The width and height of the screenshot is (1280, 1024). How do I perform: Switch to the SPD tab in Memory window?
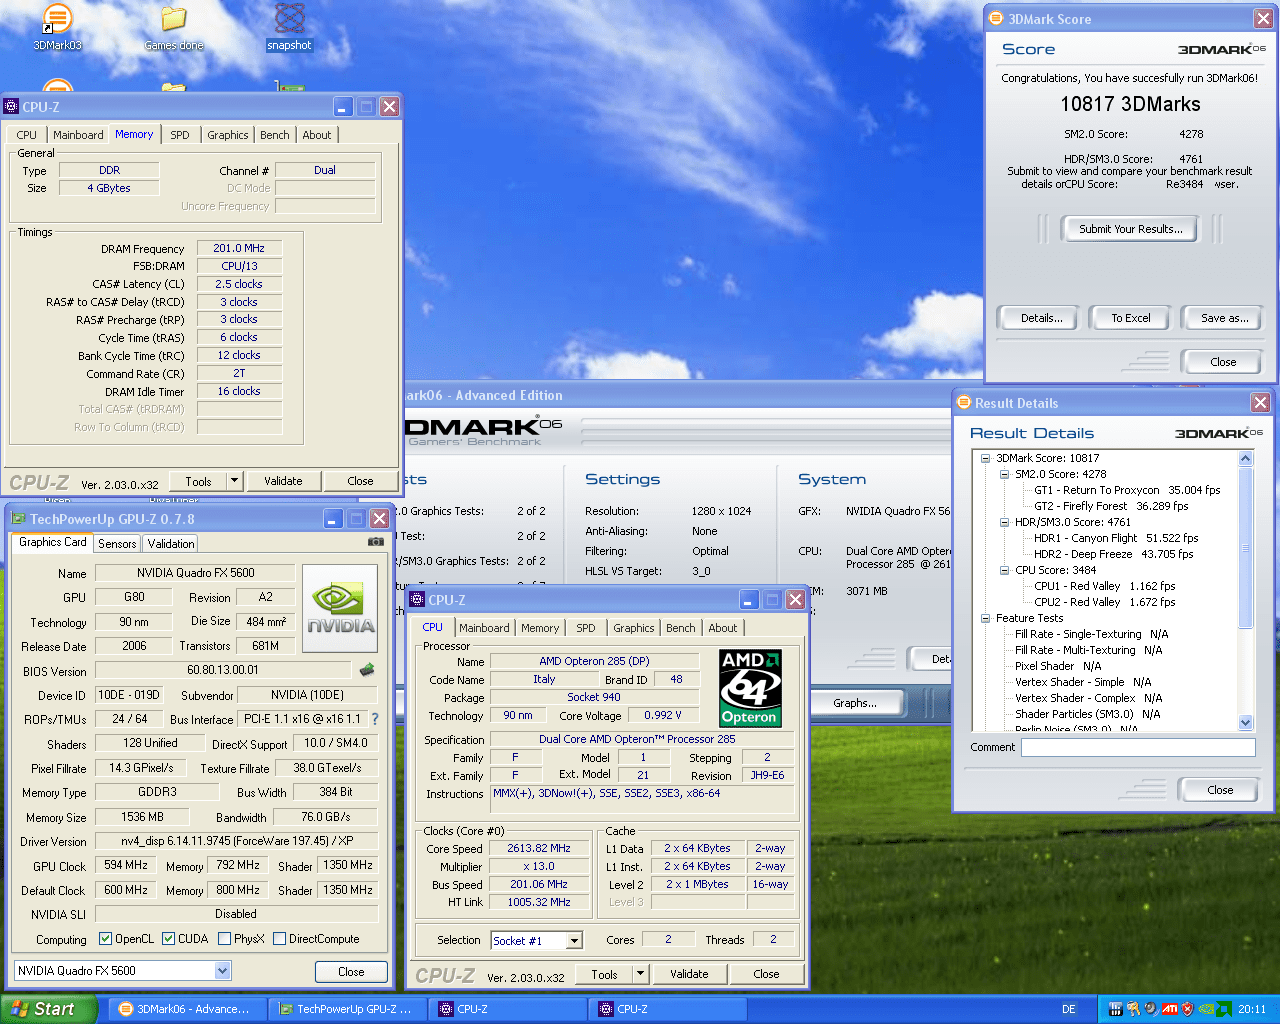[180, 135]
